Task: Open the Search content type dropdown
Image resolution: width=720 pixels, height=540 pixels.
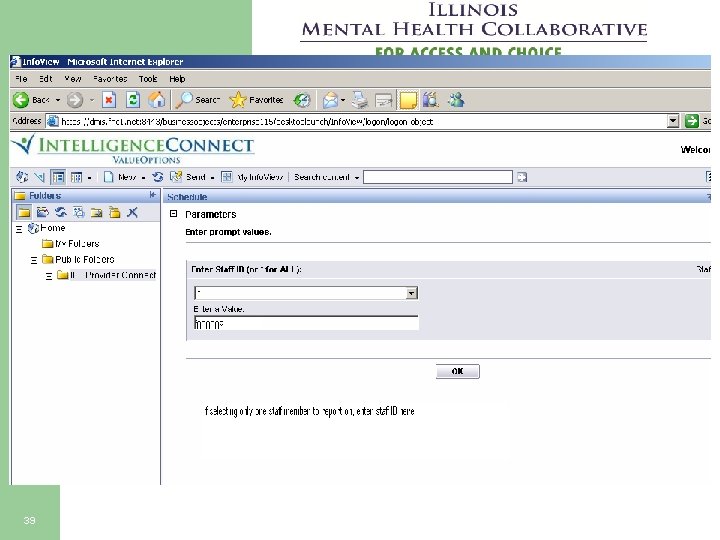Action: pyautogui.click(x=357, y=177)
